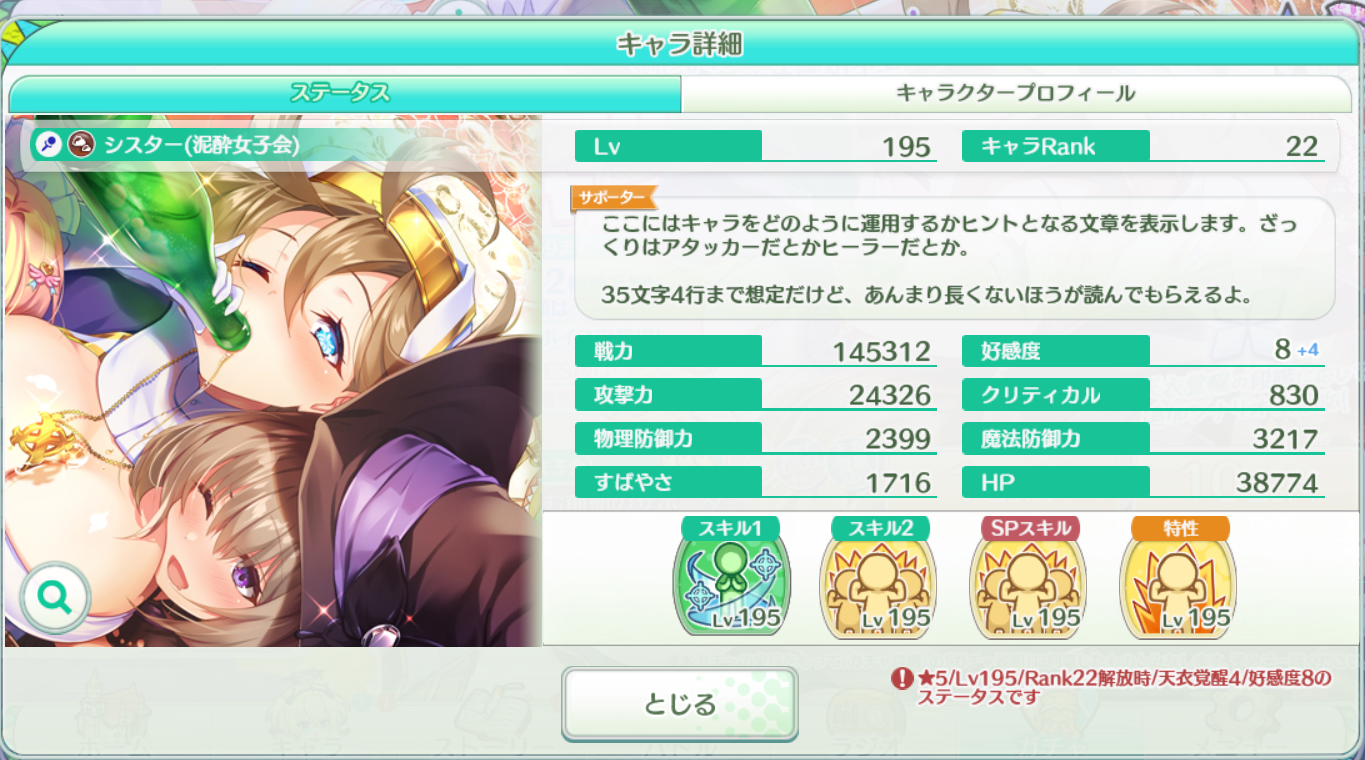Switch to the キャラクタープロフィール tab
Image resolution: width=1365 pixels, height=760 pixels.
pos(1015,94)
